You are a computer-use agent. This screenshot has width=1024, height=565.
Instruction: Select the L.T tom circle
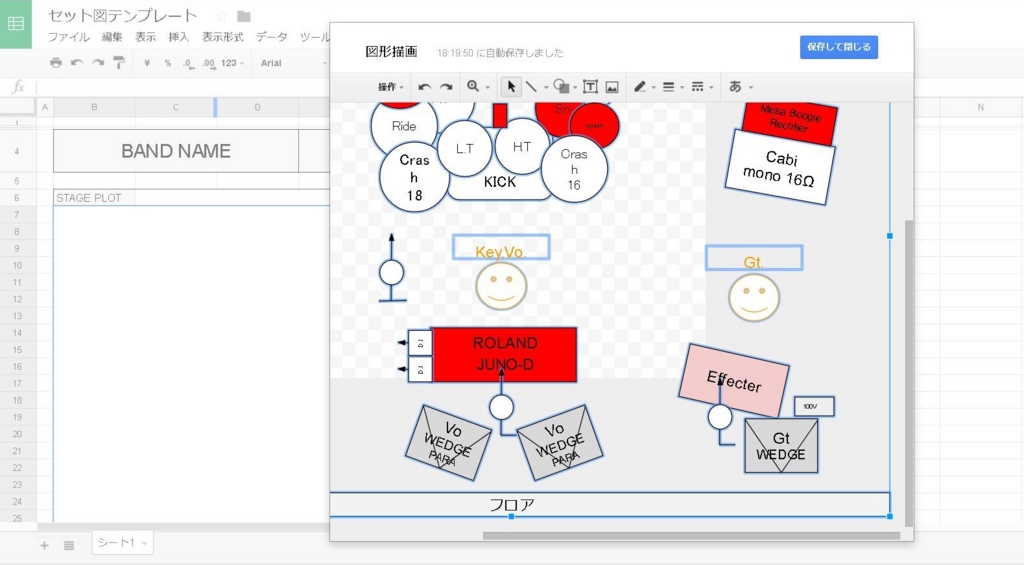click(465, 149)
